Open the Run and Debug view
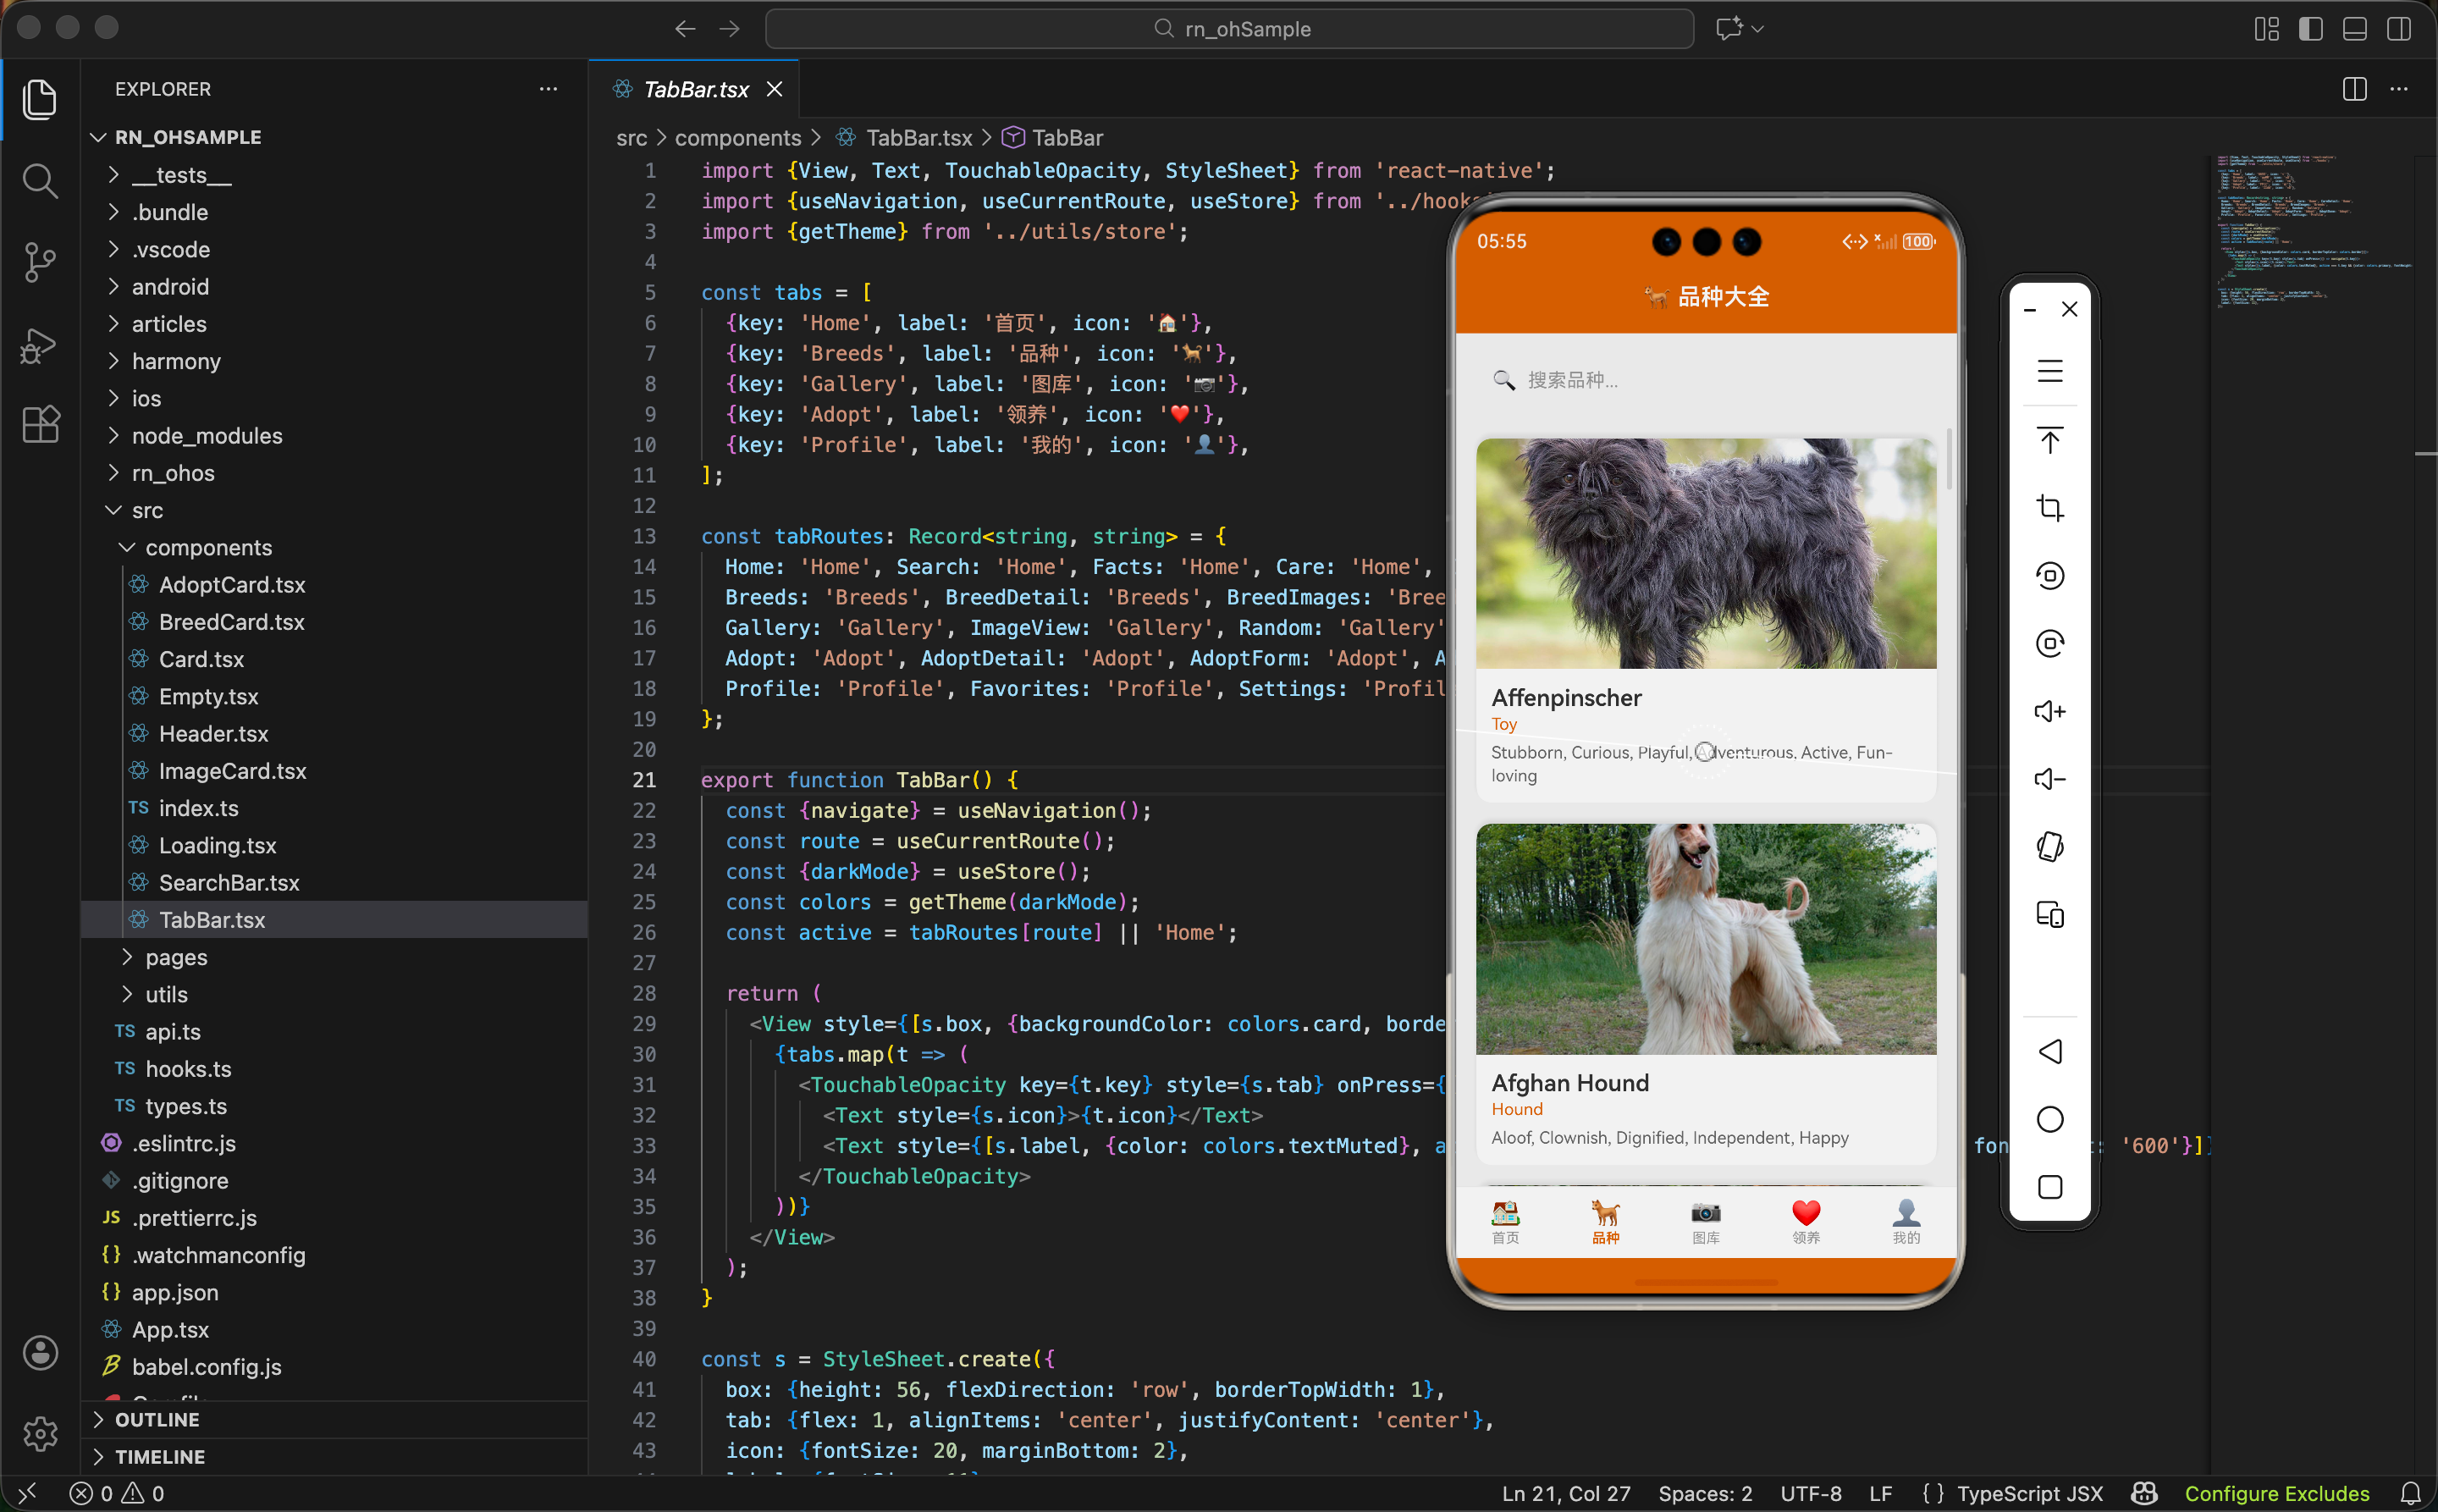2438x1512 pixels. (x=40, y=345)
